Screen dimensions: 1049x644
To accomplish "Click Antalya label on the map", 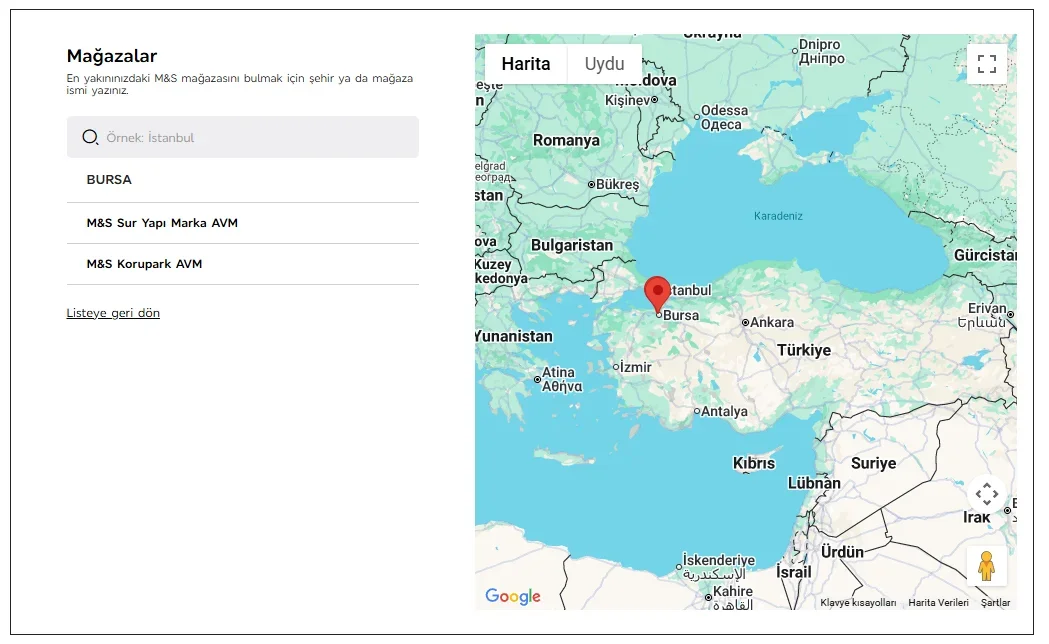I will point(724,411).
